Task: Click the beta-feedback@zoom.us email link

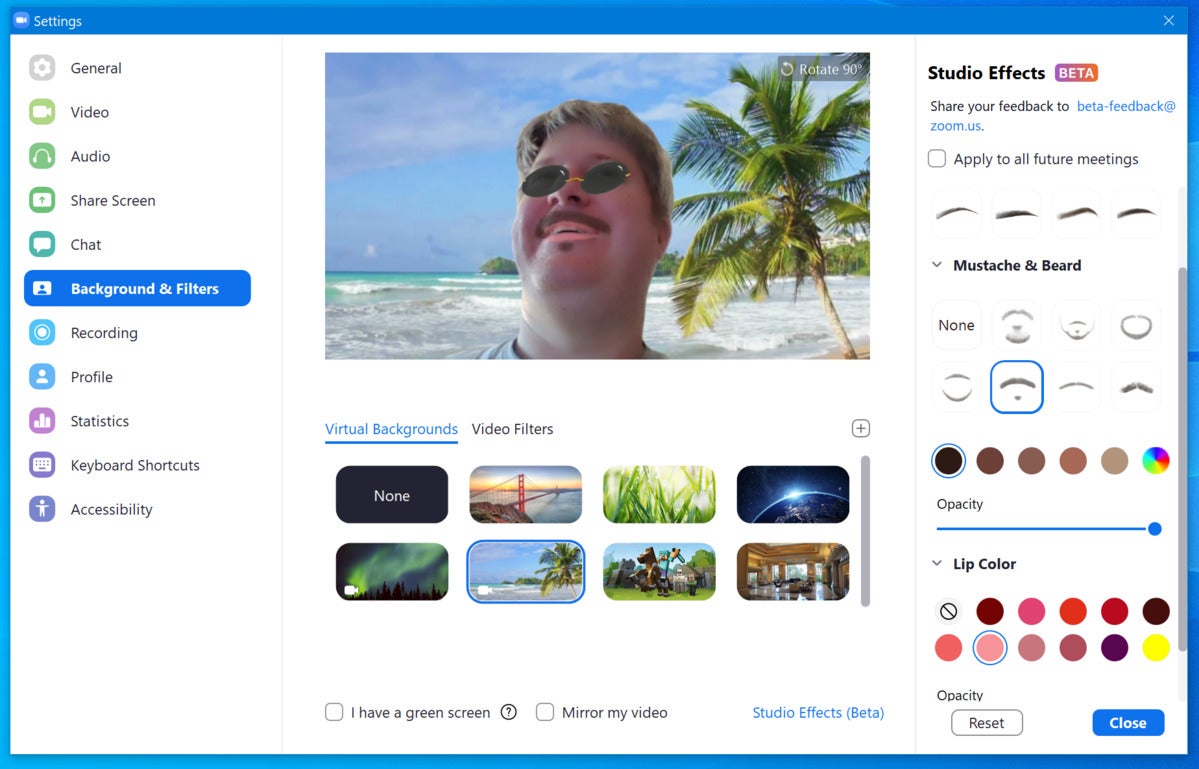Action: coord(1126,106)
